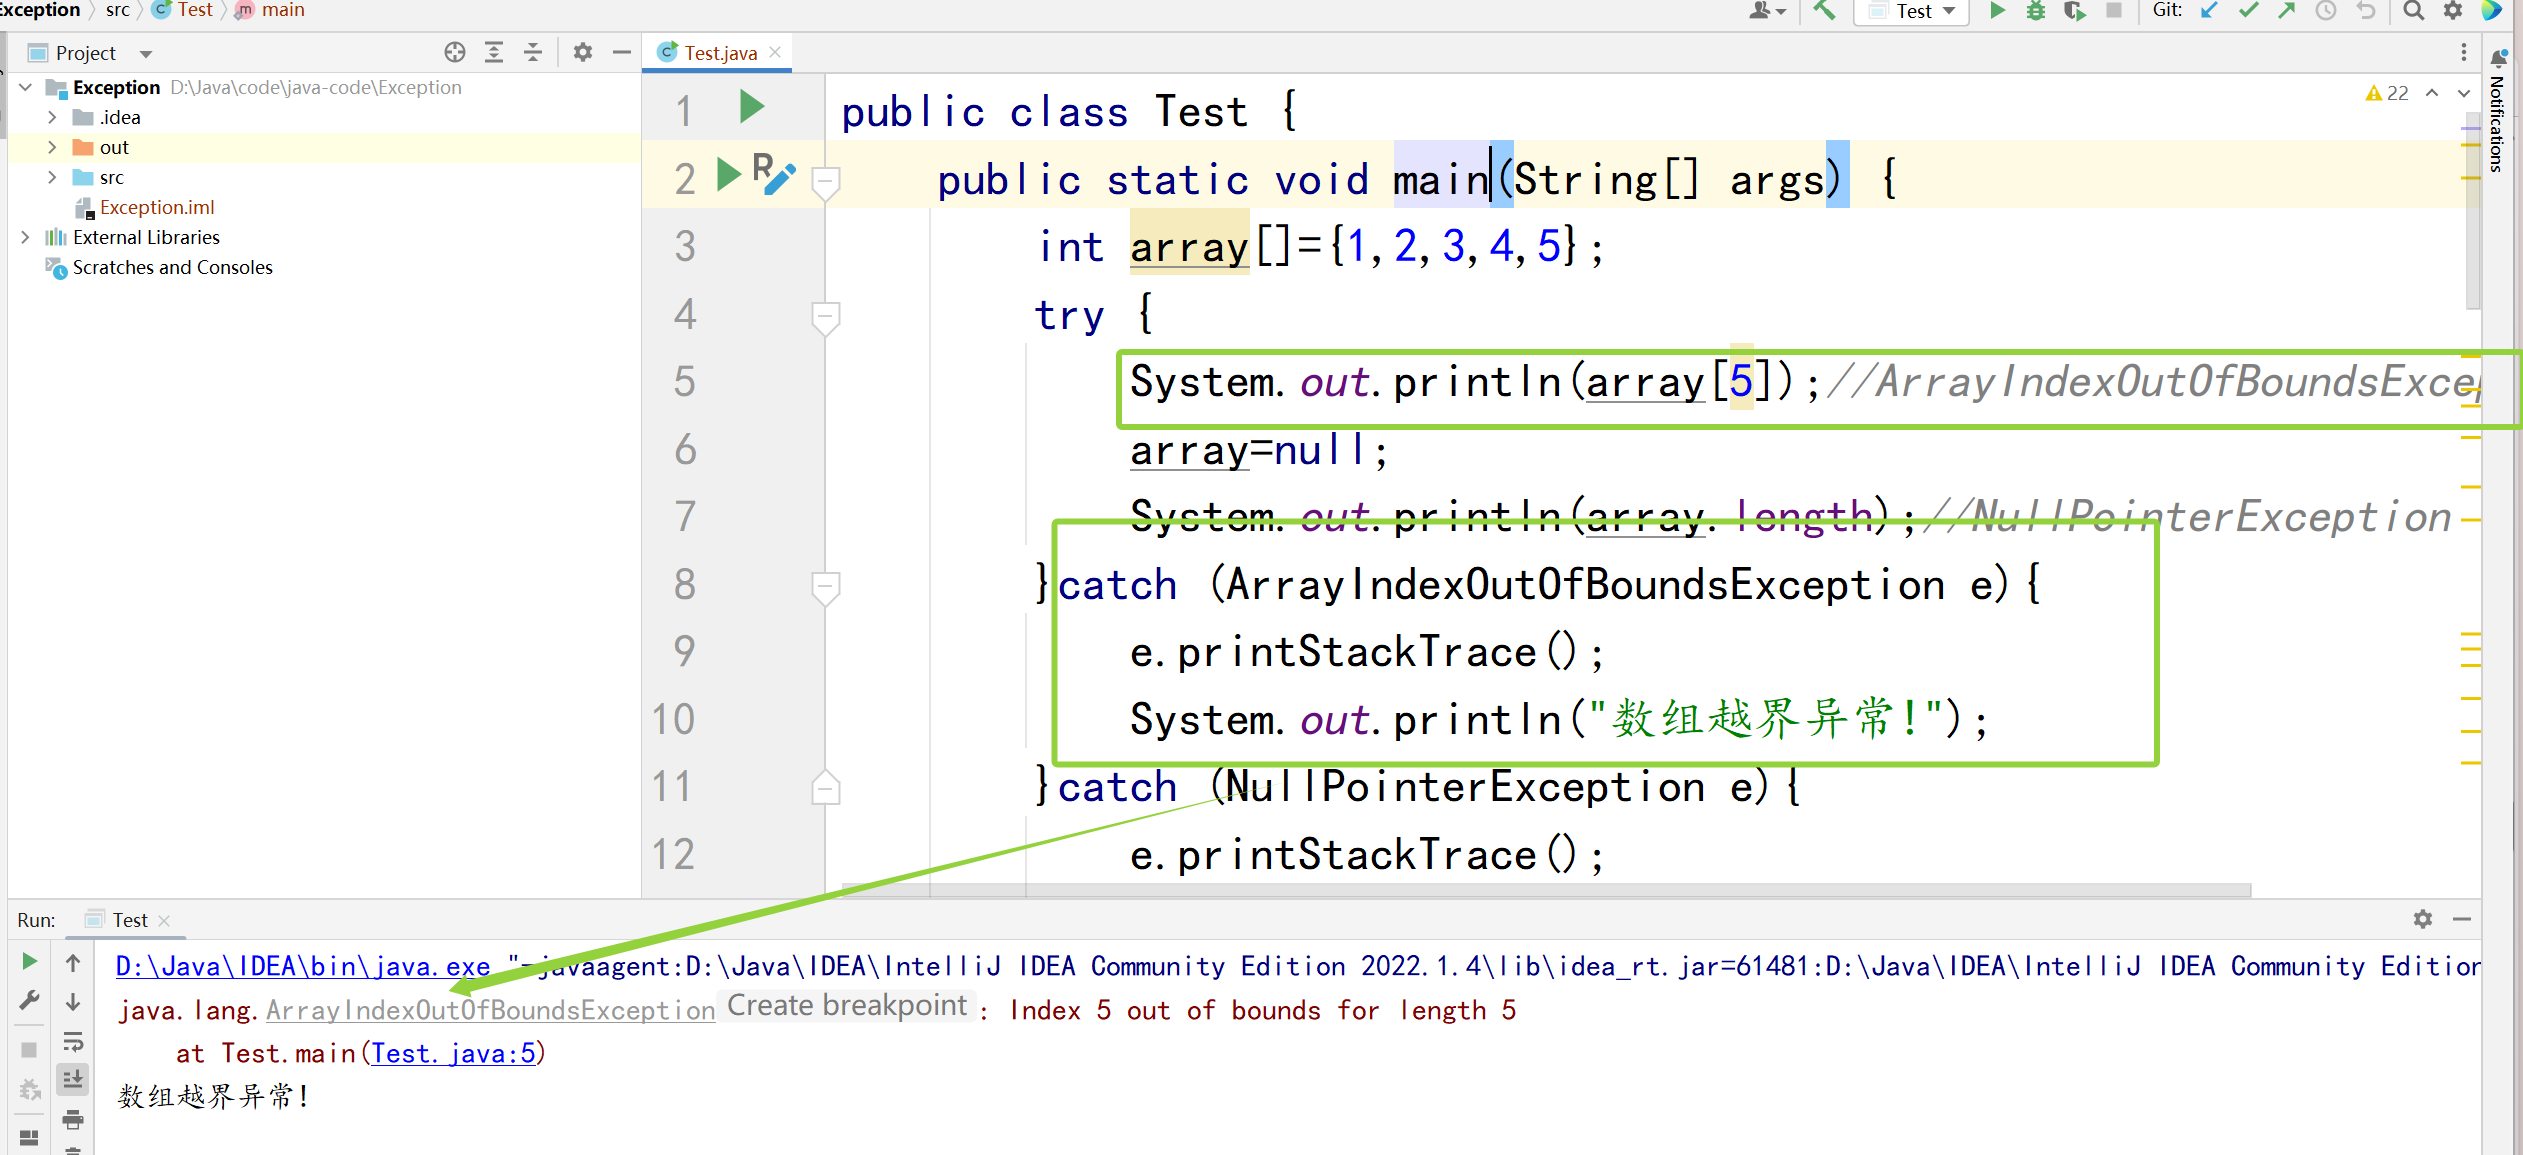Open Search Everywhere magnifier icon
The image size is (2523, 1155).
[x=2413, y=11]
